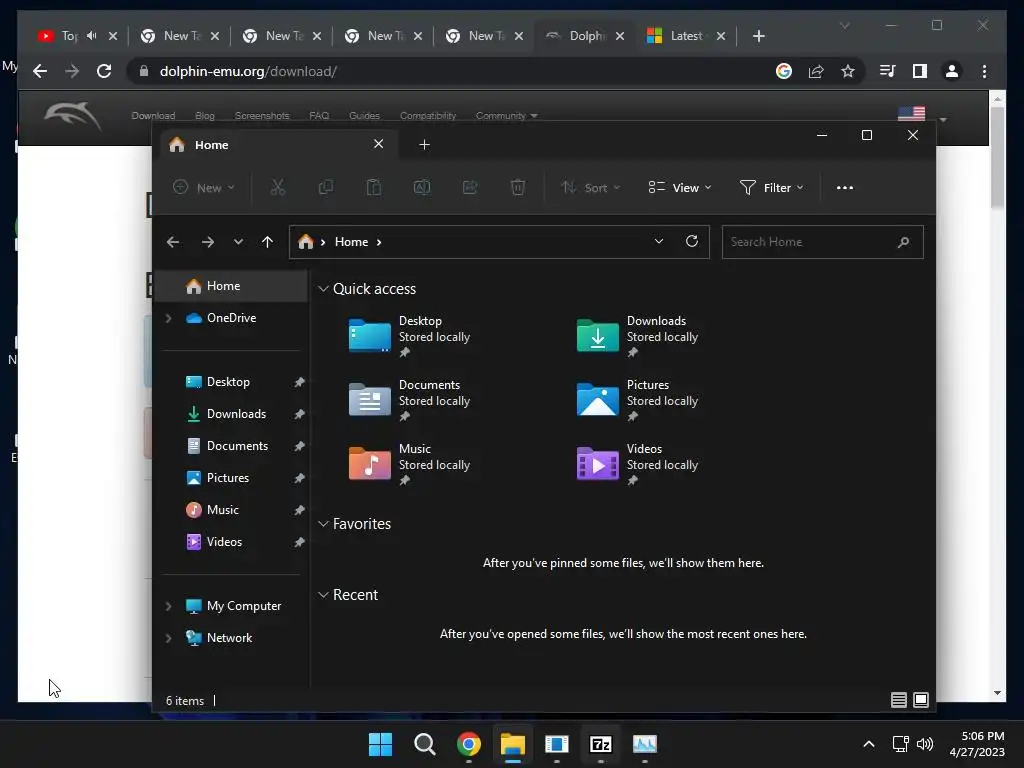
Task: Collapse the Quick access section
Action: pos(323,289)
